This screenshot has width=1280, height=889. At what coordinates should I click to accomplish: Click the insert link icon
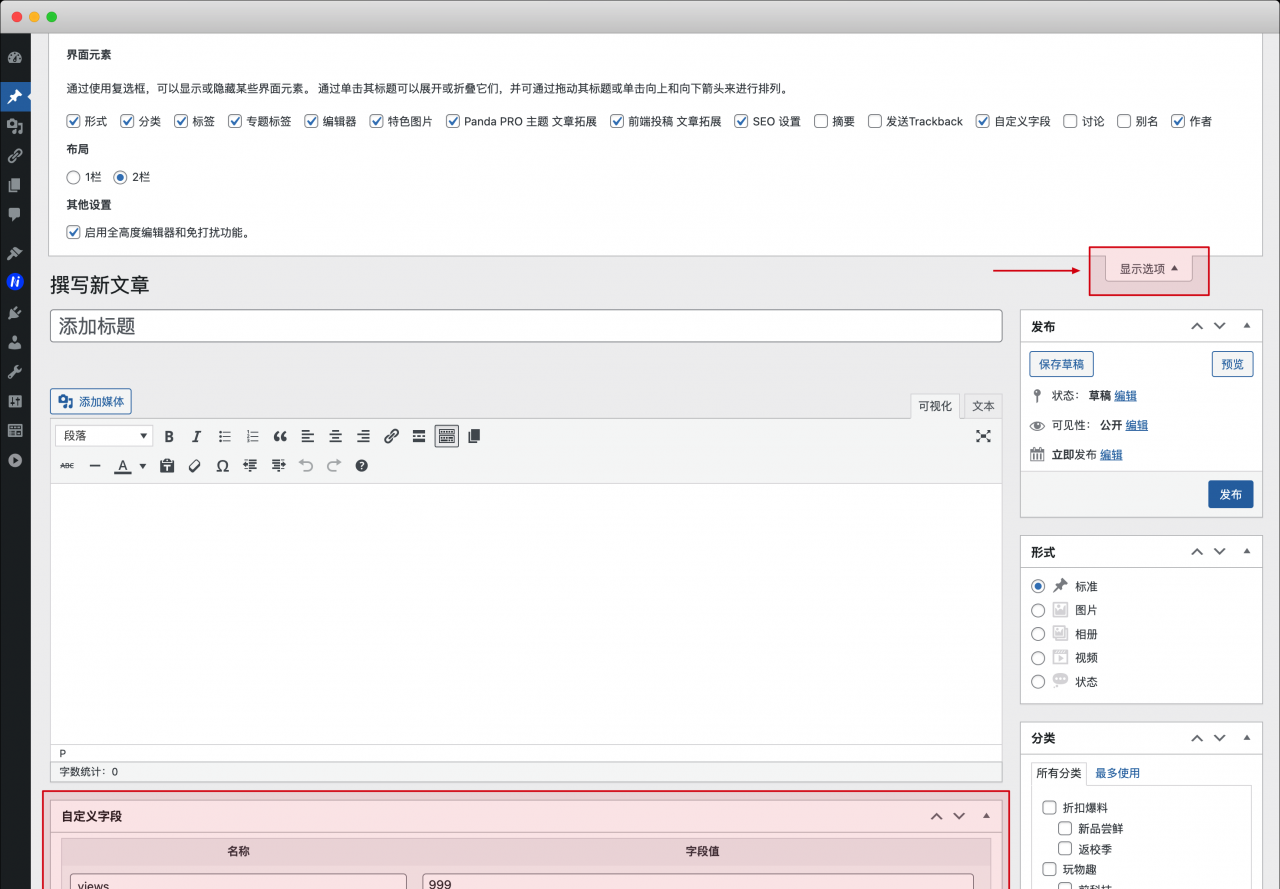(391, 436)
